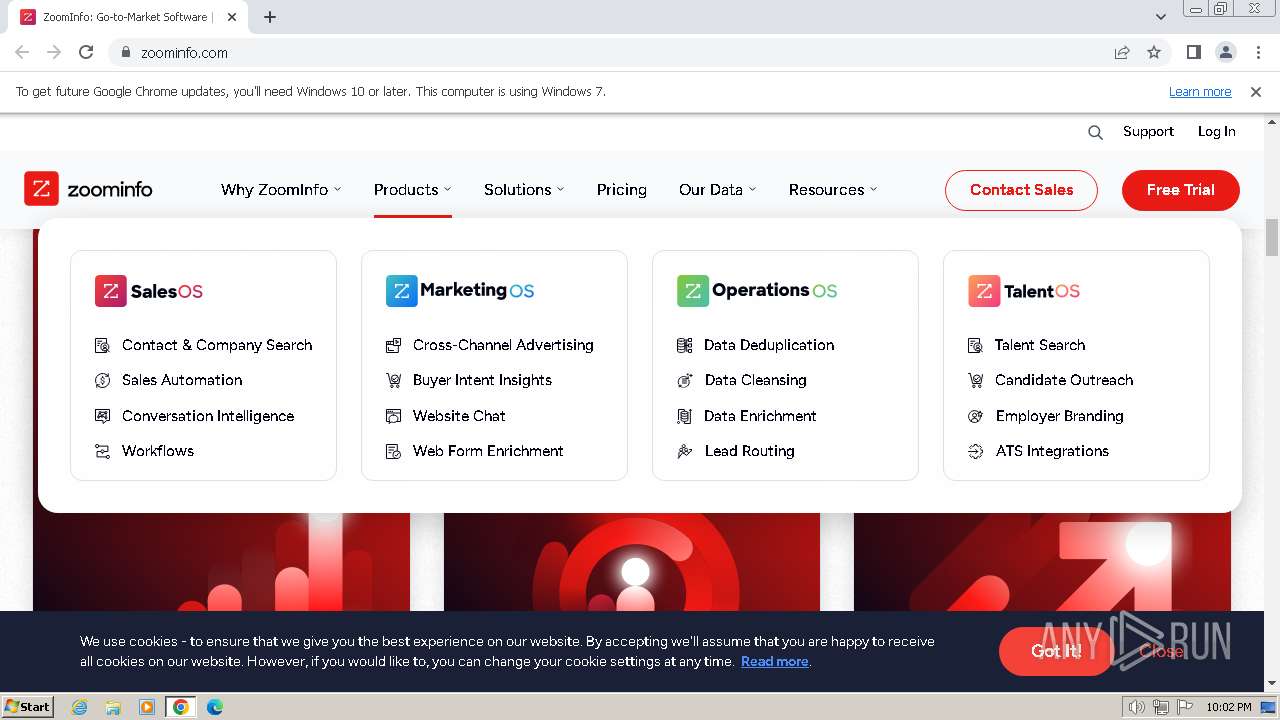The height and width of the screenshot is (720, 1280).
Task: Click the Lead Routing icon
Action: coord(684,451)
